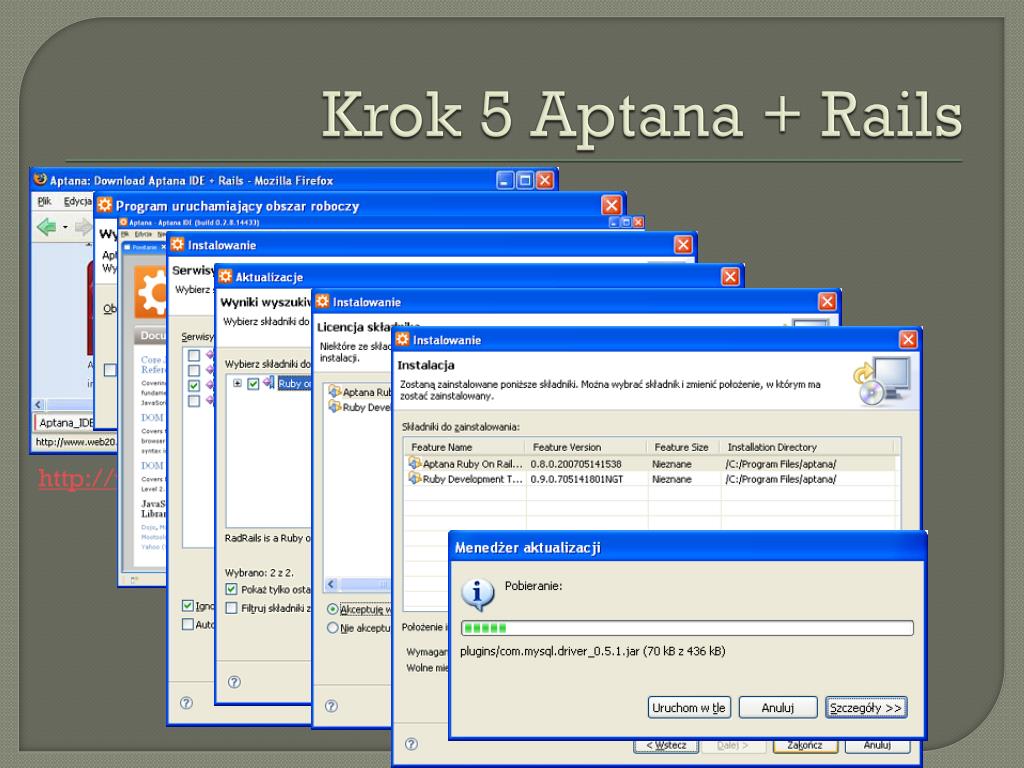This screenshot has height=768, width=1024.
Task: Click Aptana Rub... item in license list
Action: [360, 392]
